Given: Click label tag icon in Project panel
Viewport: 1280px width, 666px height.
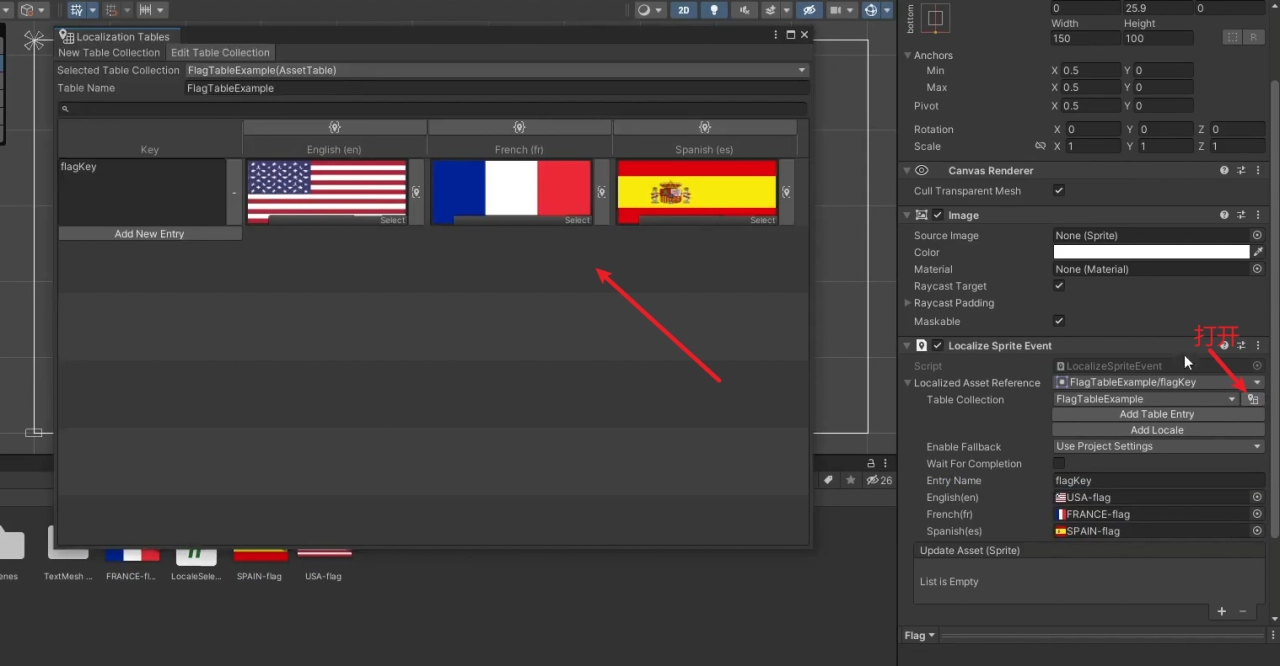Looking at the screenshot, I should 828,480.
